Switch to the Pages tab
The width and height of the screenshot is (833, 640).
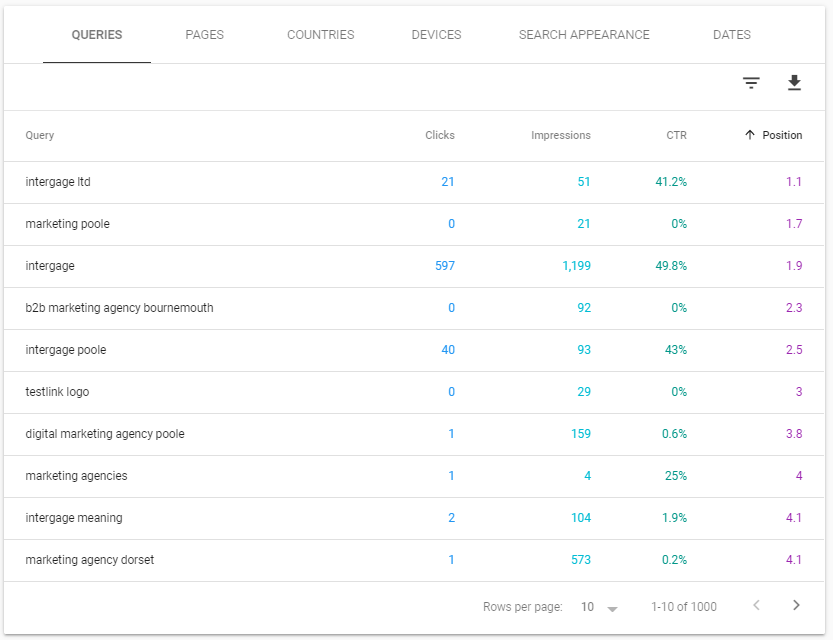tap(205, 35)
